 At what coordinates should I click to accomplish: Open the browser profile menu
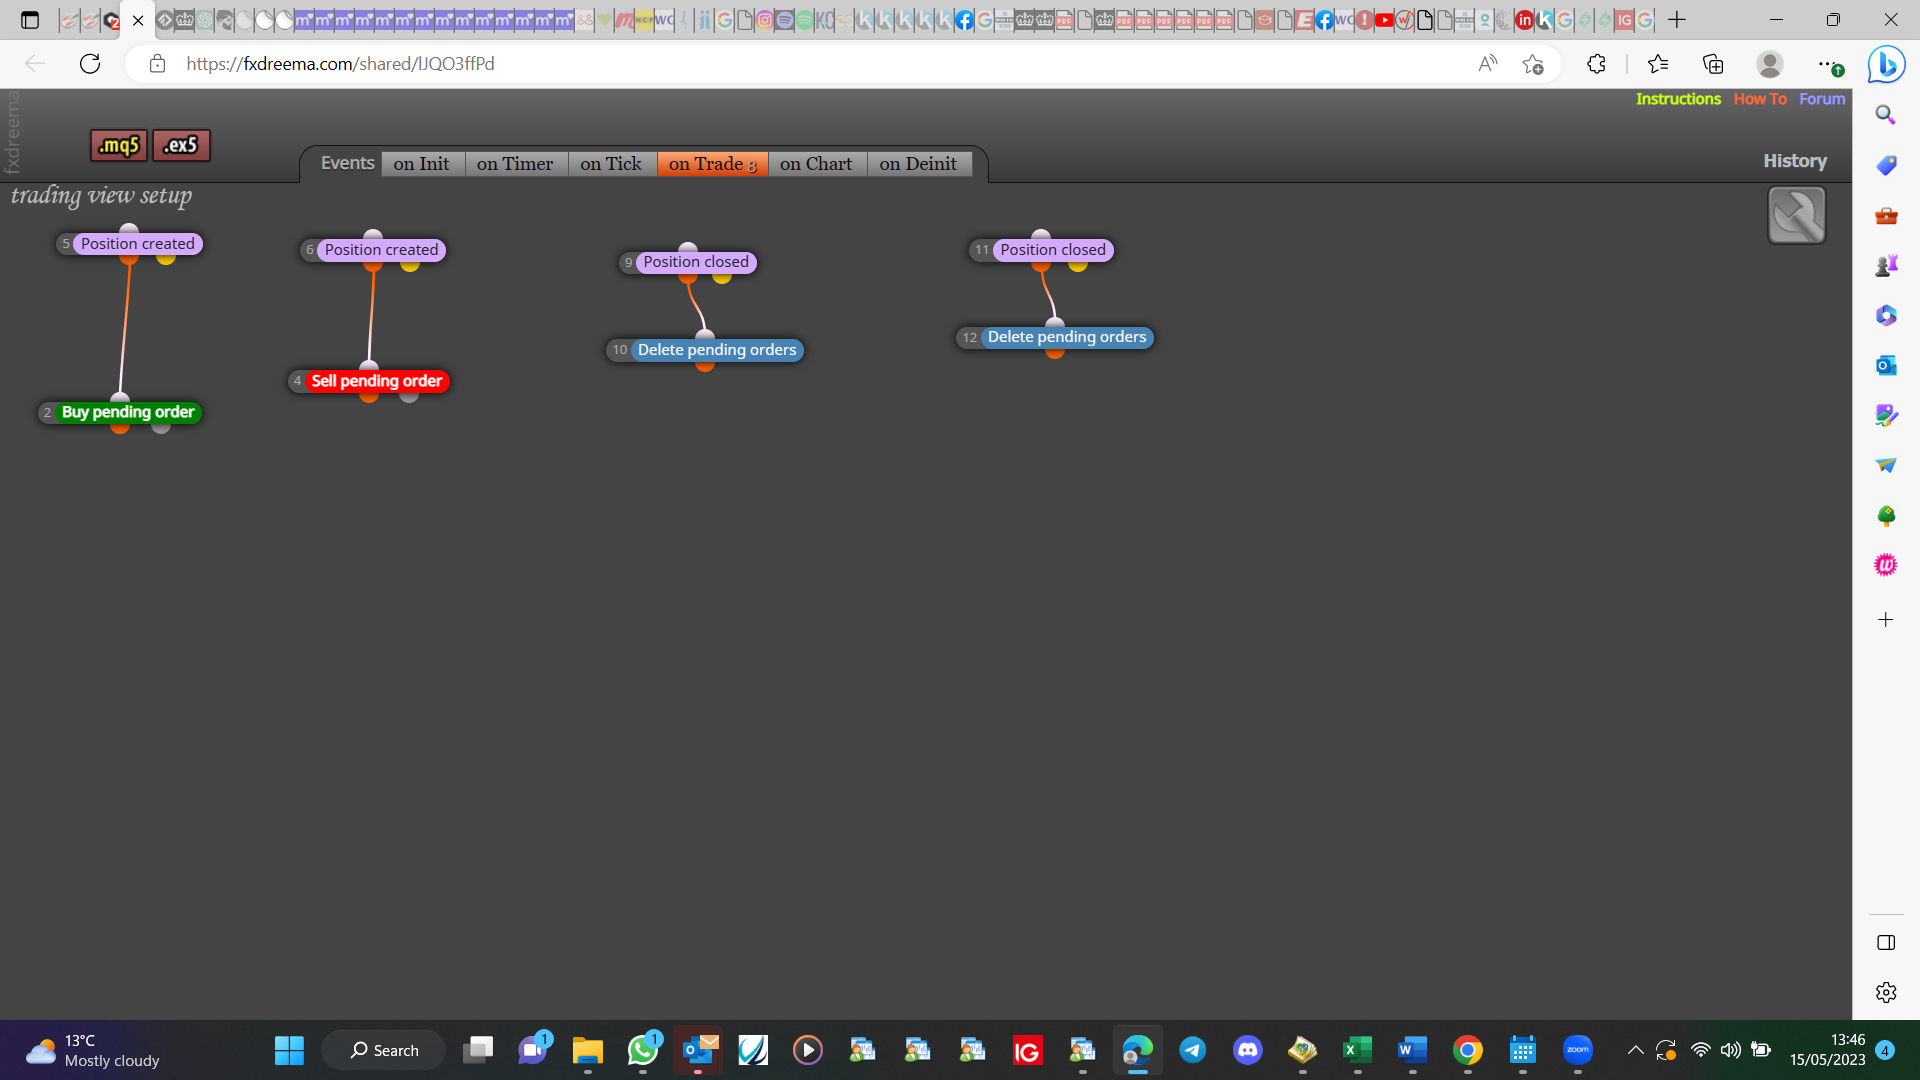pyautogui.click(x=1770, y=64)
